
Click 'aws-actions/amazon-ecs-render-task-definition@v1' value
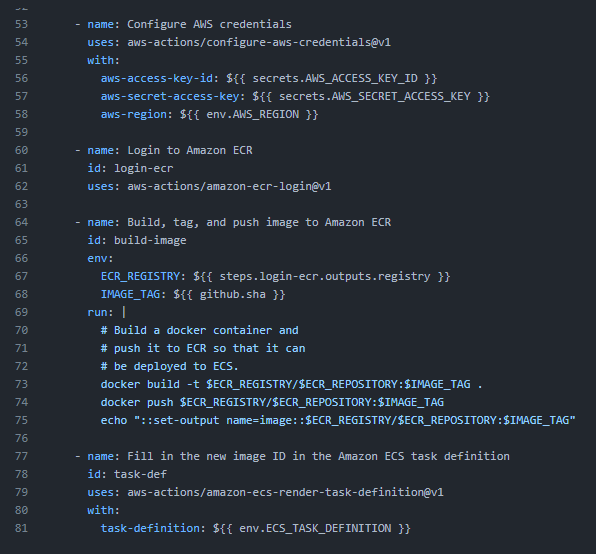285,492
